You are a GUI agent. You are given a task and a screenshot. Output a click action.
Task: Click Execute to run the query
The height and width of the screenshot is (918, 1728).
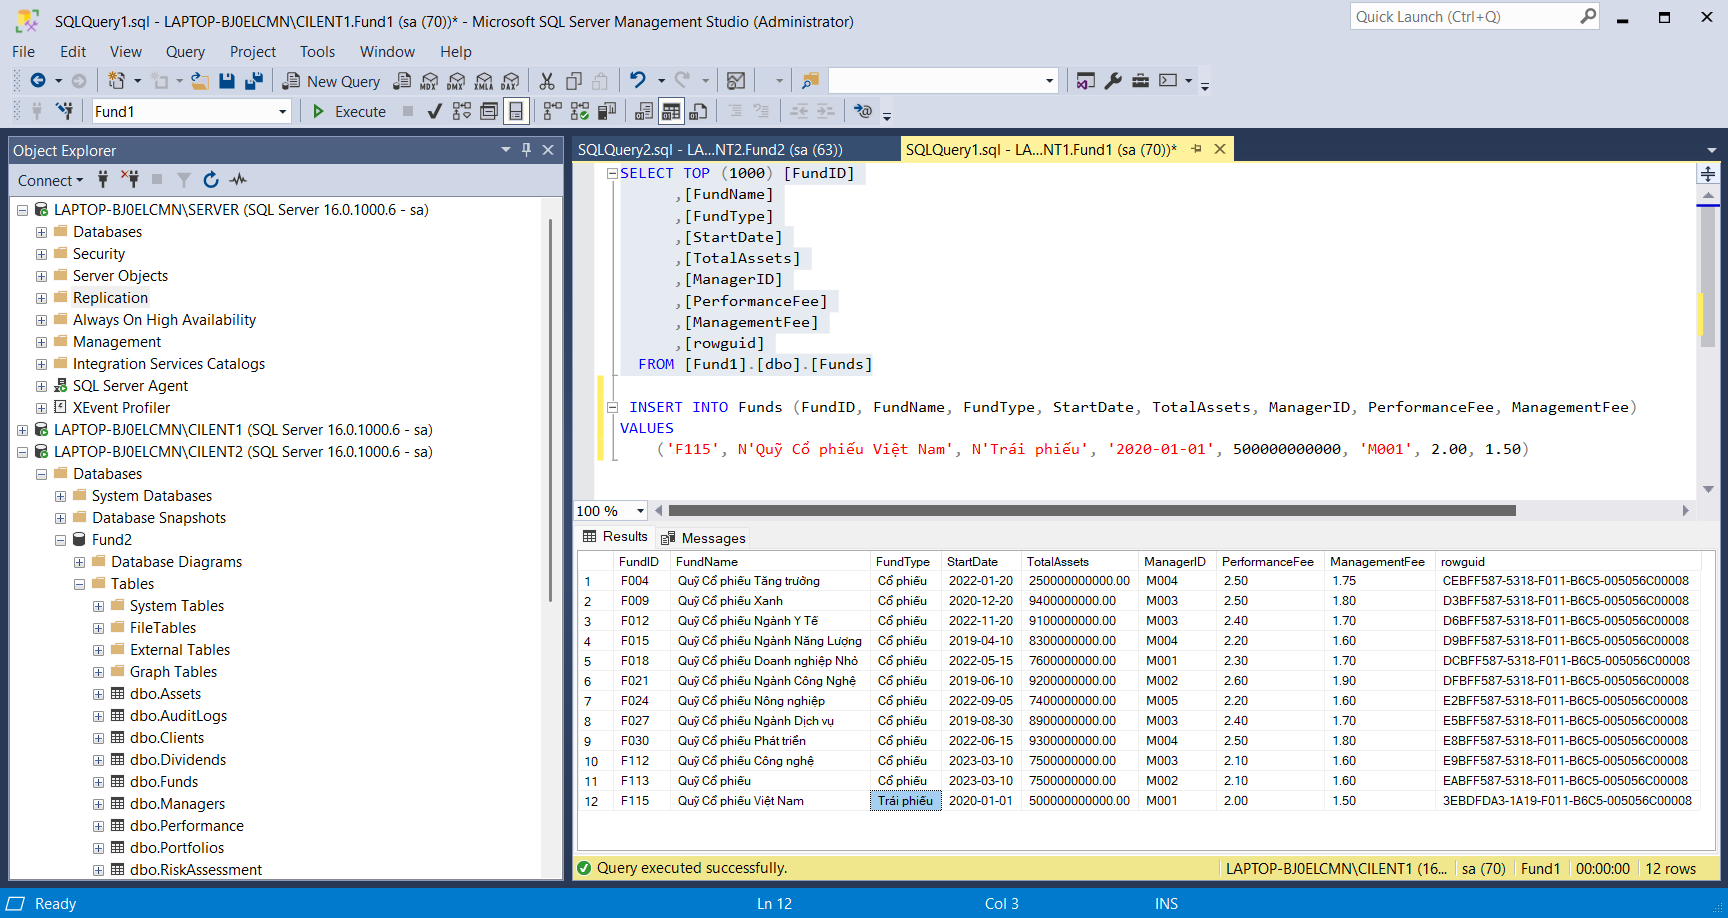coord(348,111)
